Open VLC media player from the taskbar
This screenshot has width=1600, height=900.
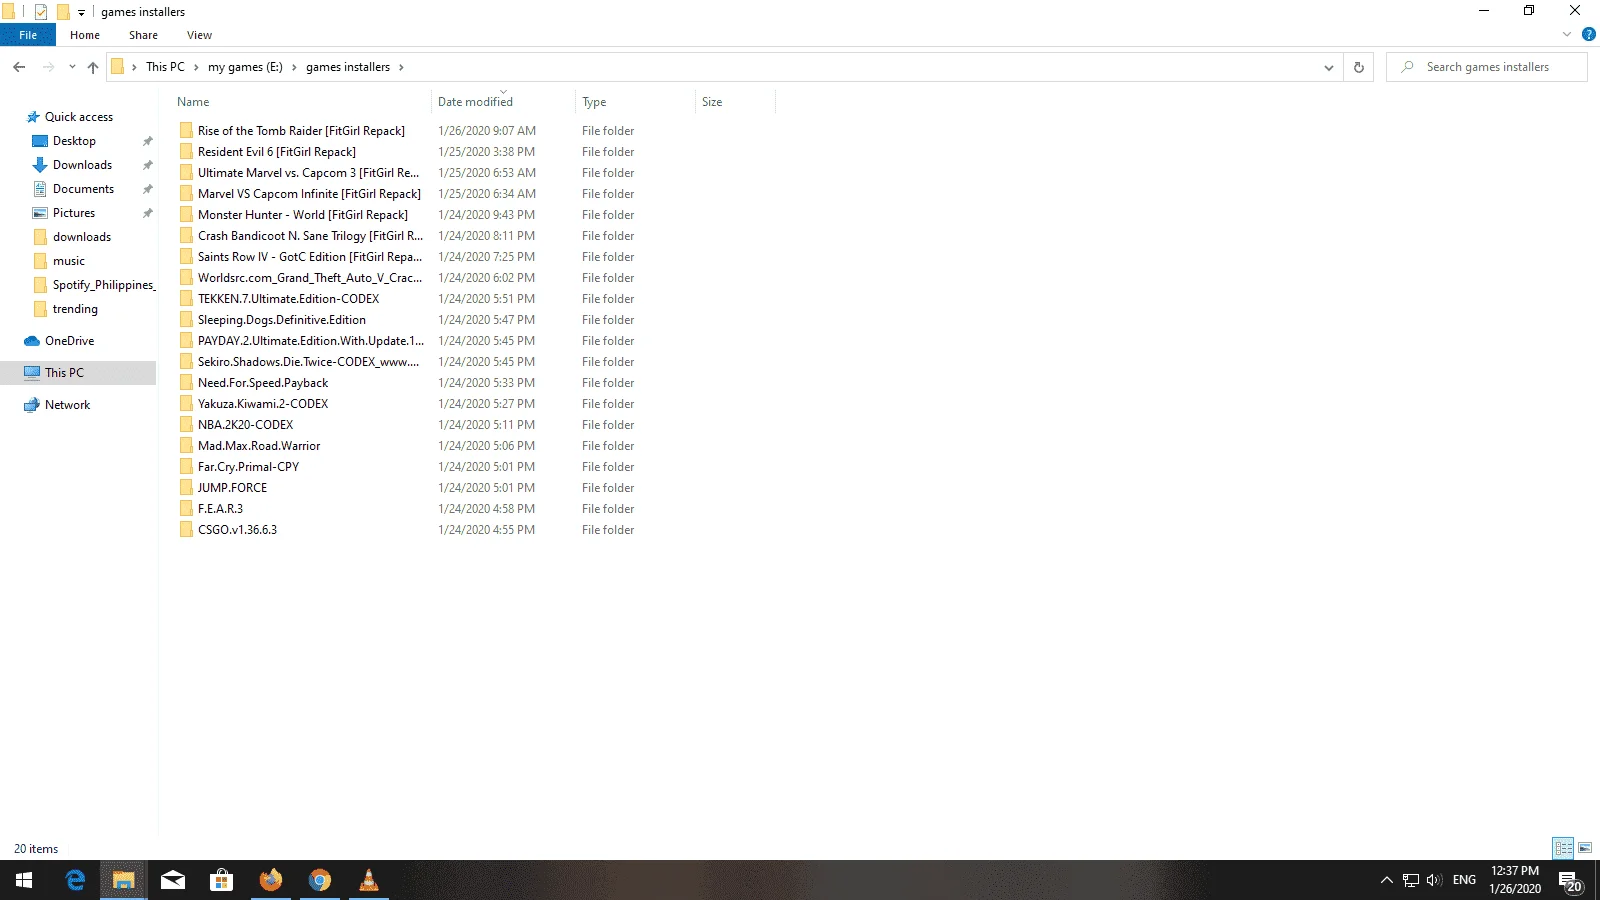(369, 880)
